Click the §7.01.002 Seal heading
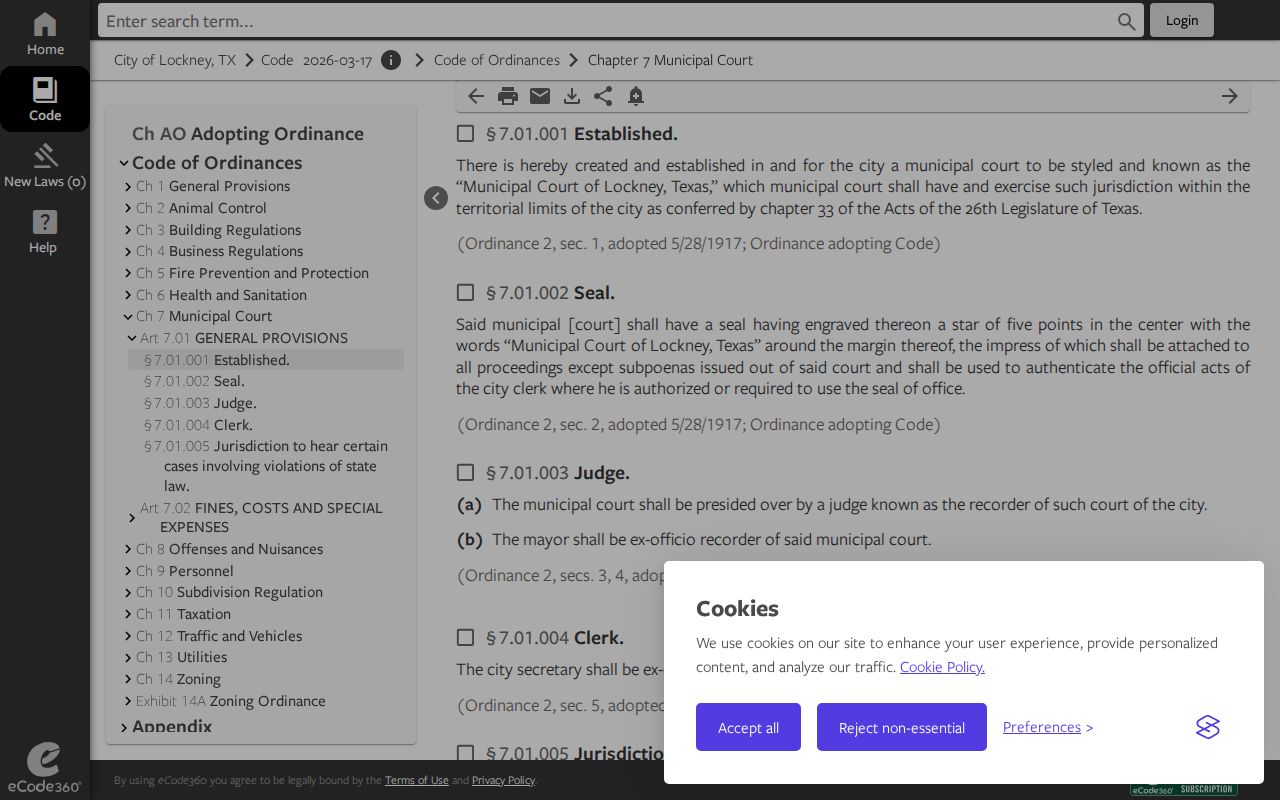Screen dimensions: 1280x800 tap(550, 292)
